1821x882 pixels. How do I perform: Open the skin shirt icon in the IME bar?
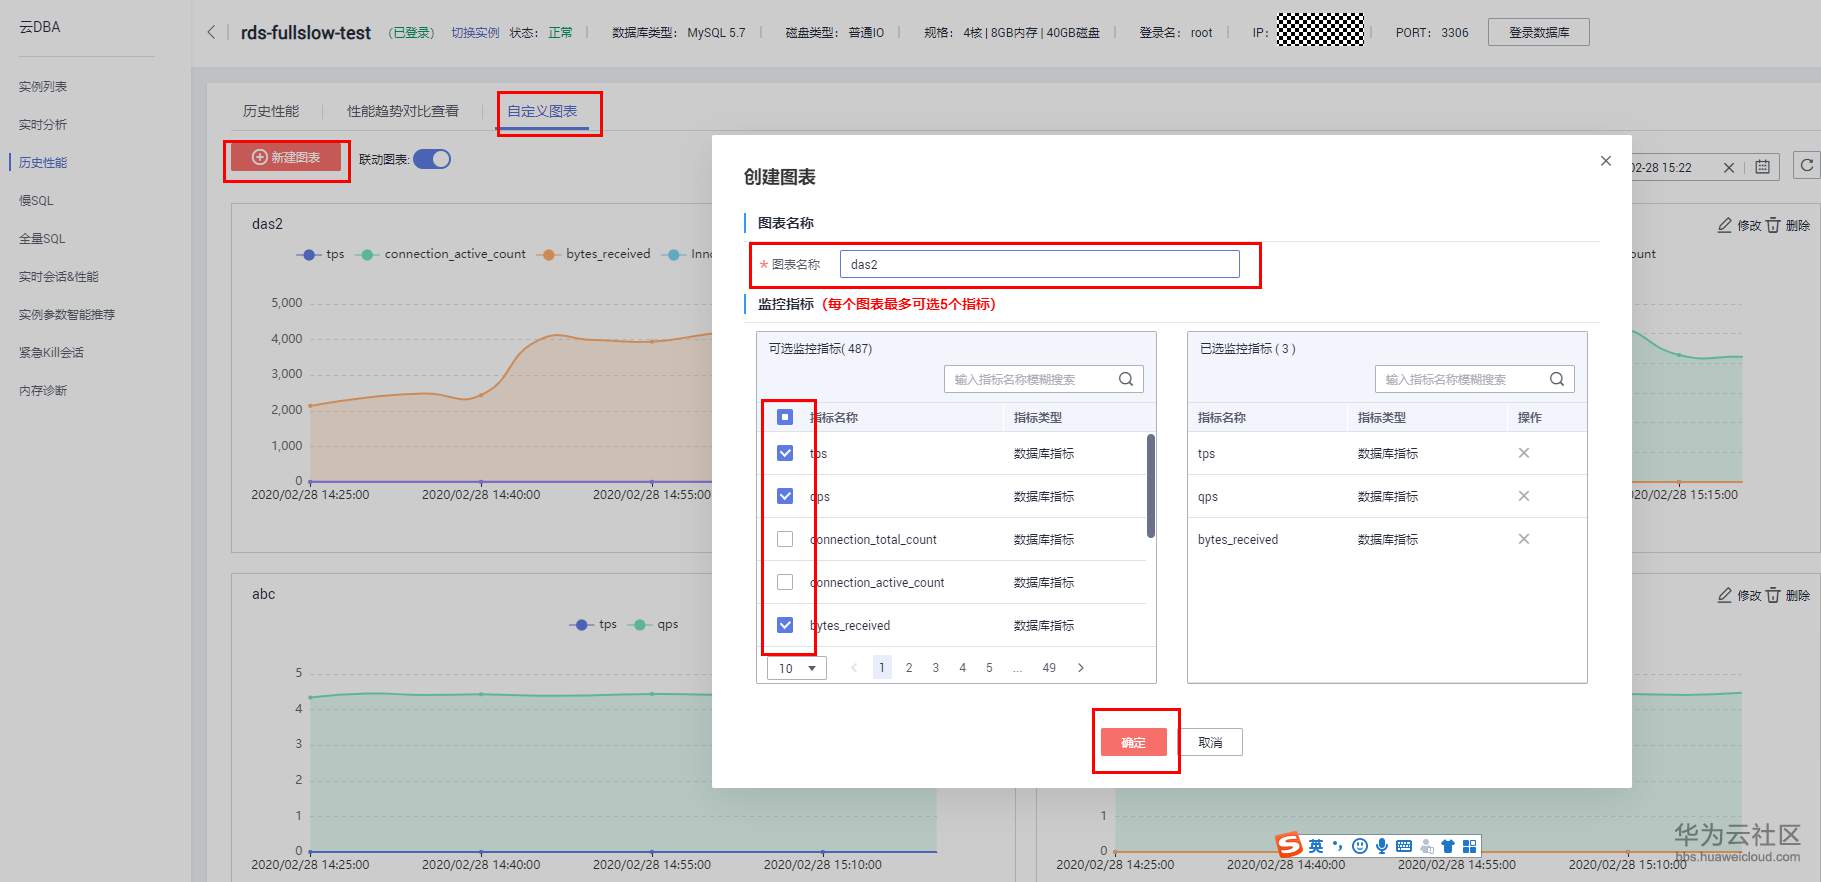pyautogui.click(x=1447, y=846)
